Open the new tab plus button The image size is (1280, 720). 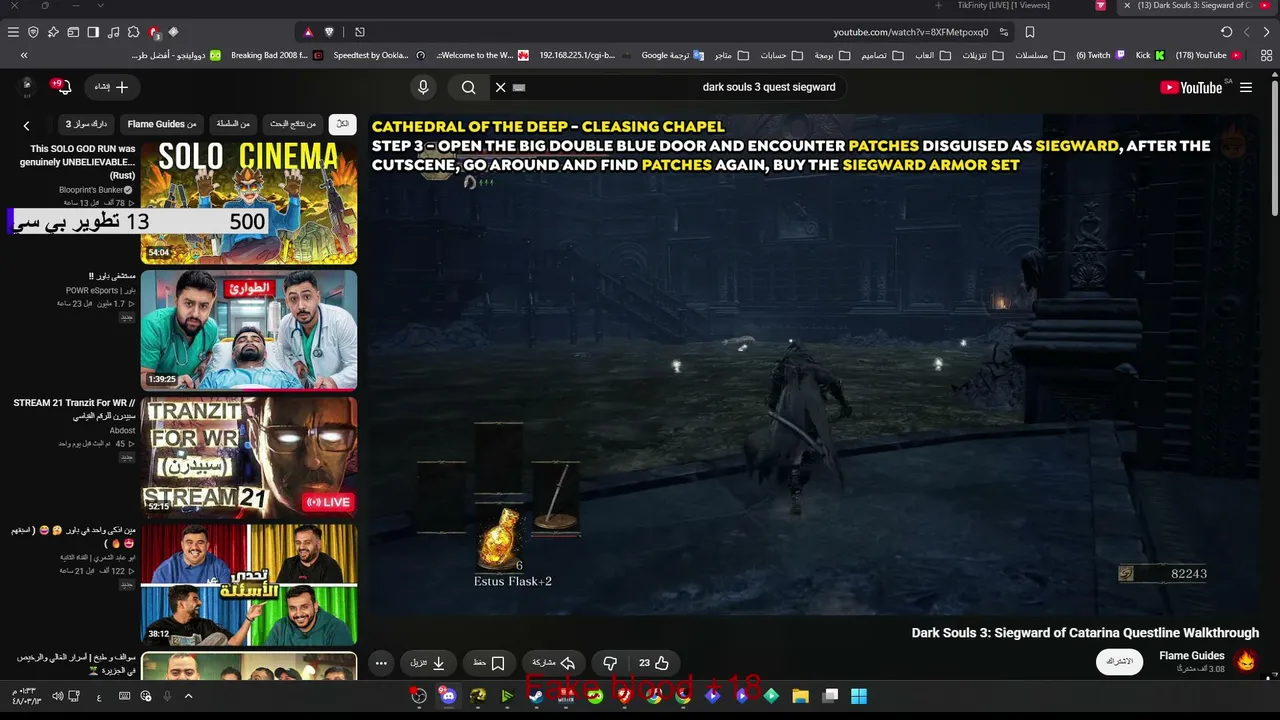point(938,6)
